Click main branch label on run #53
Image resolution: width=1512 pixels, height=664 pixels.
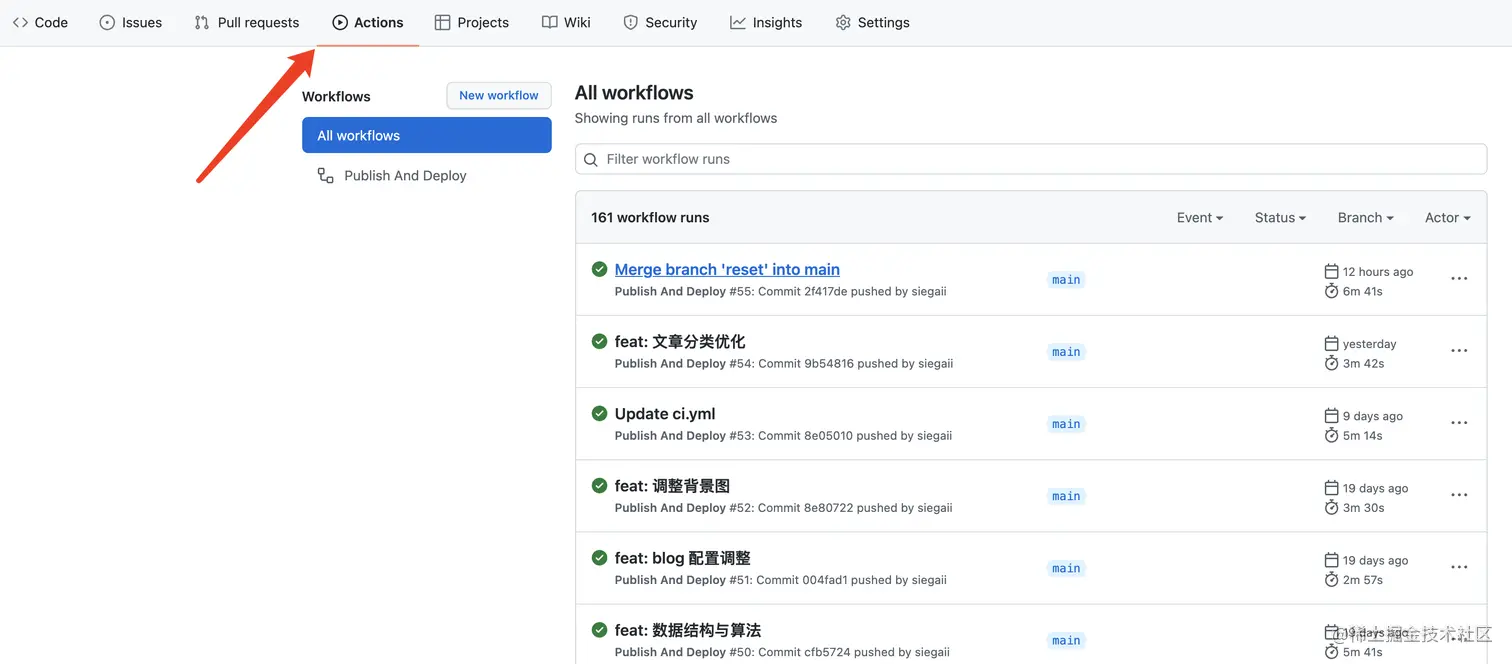[x=1066, y=423]
